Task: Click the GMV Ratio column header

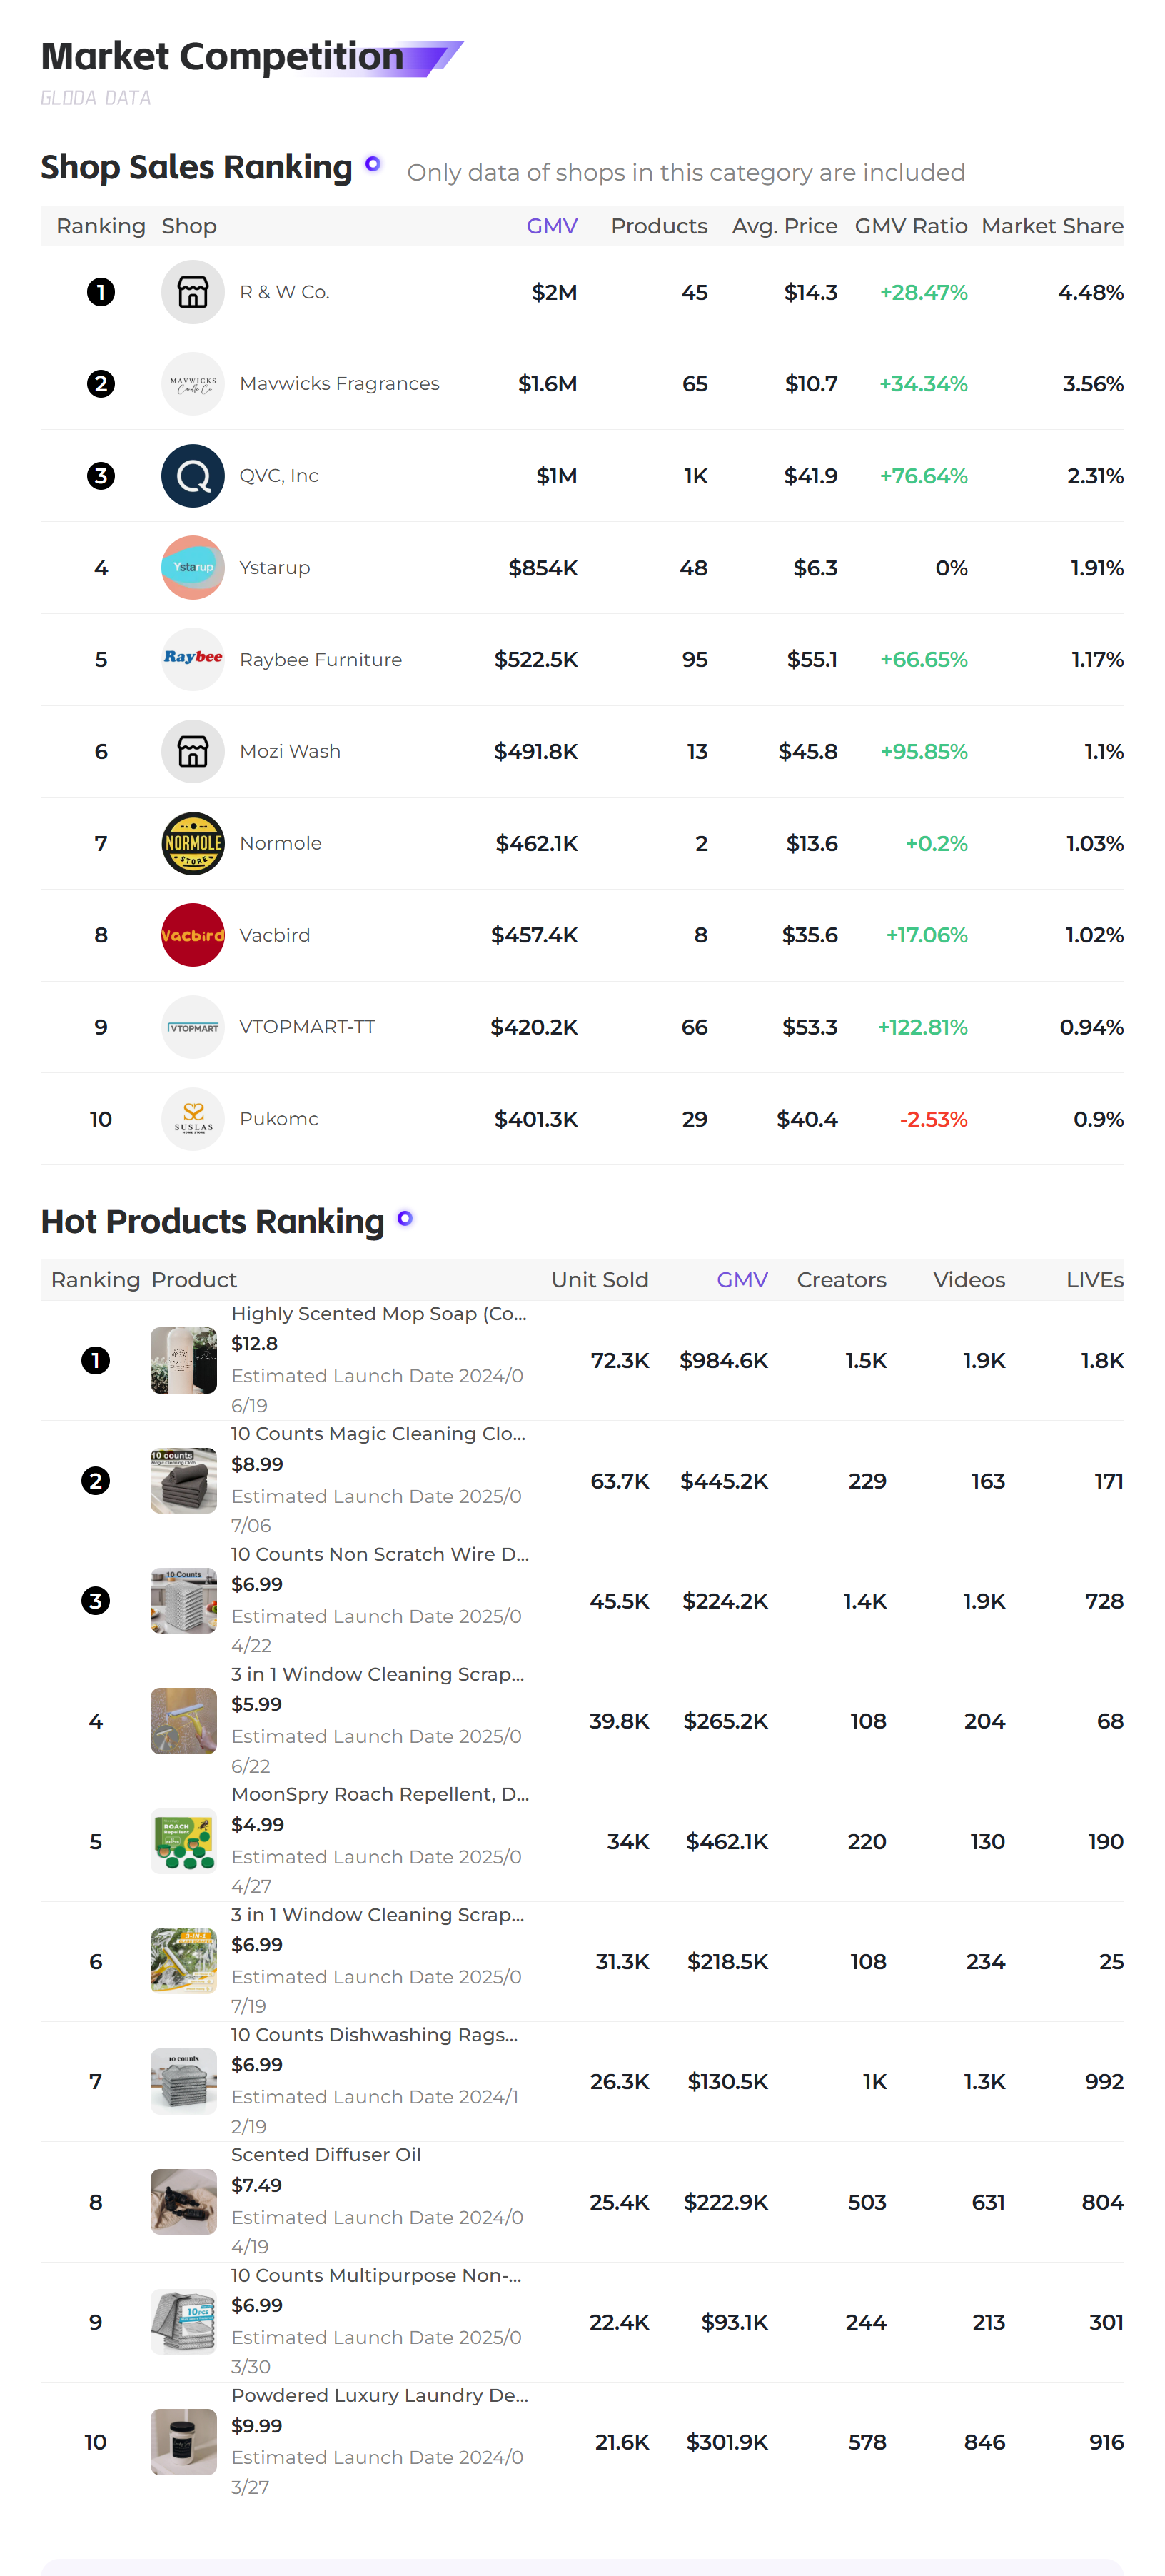Action: tap(911, 226)
